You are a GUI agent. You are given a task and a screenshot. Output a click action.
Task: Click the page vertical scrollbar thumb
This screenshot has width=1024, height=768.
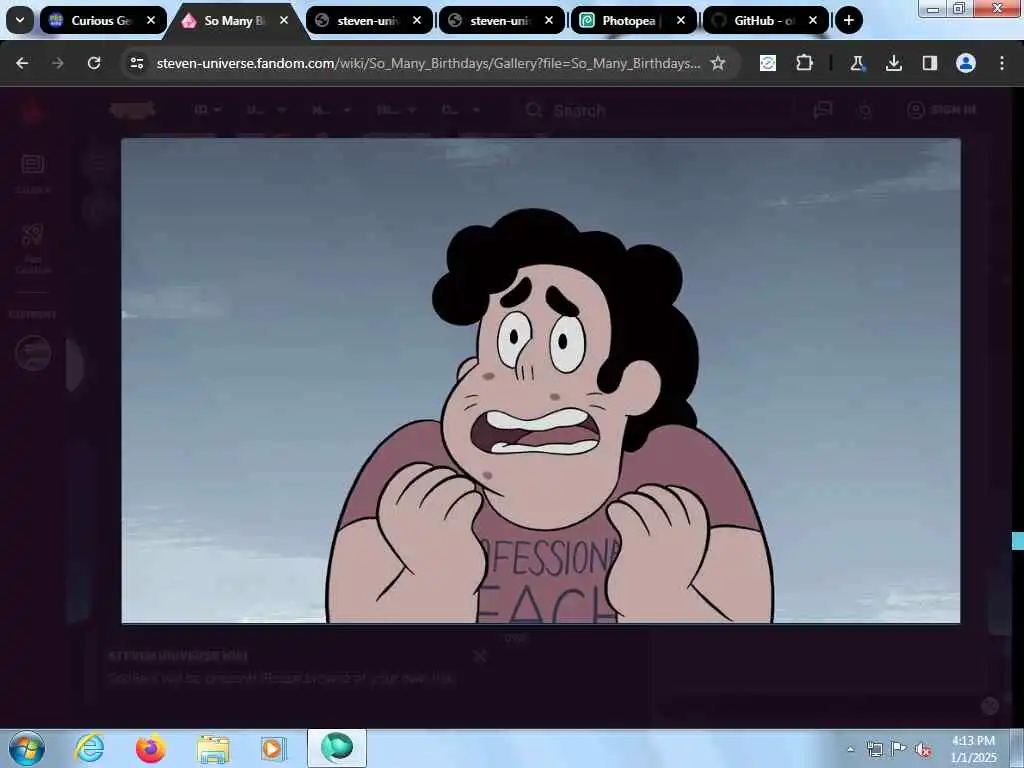1017,541
